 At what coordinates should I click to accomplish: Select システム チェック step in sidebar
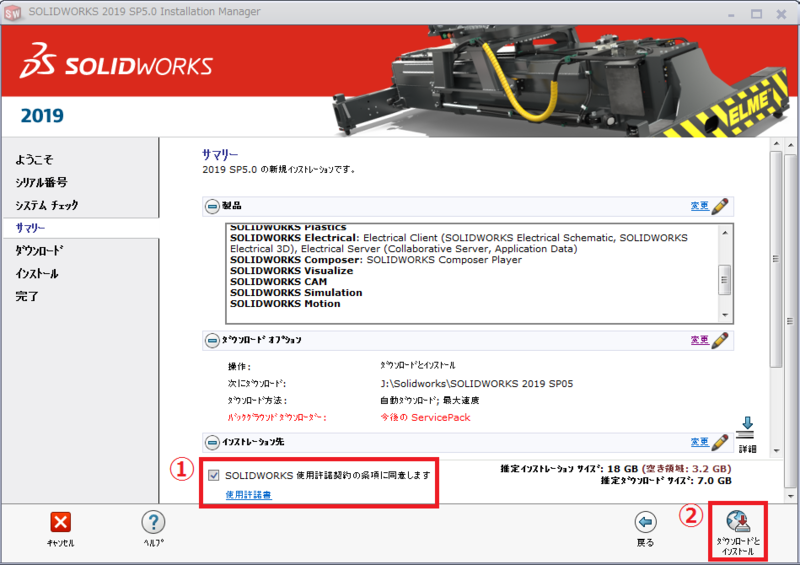point(46,205)
